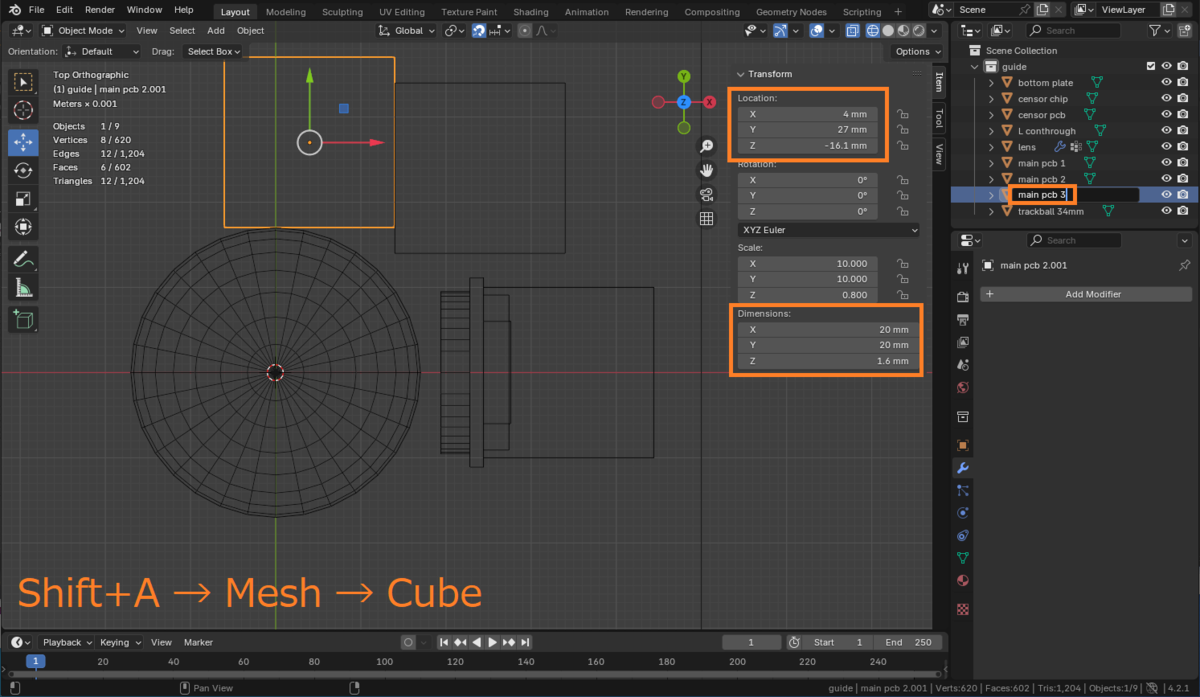
Task: Open the Tool properties tab icon
Action: [x=963, y=268]
